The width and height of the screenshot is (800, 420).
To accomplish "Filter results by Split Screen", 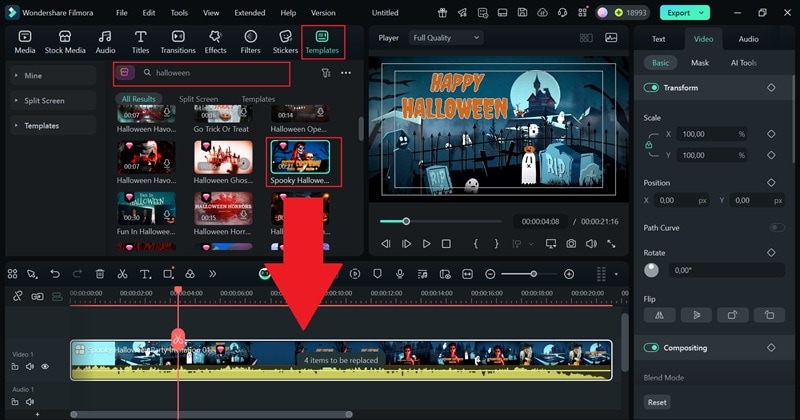I will [x=198, y=99].
